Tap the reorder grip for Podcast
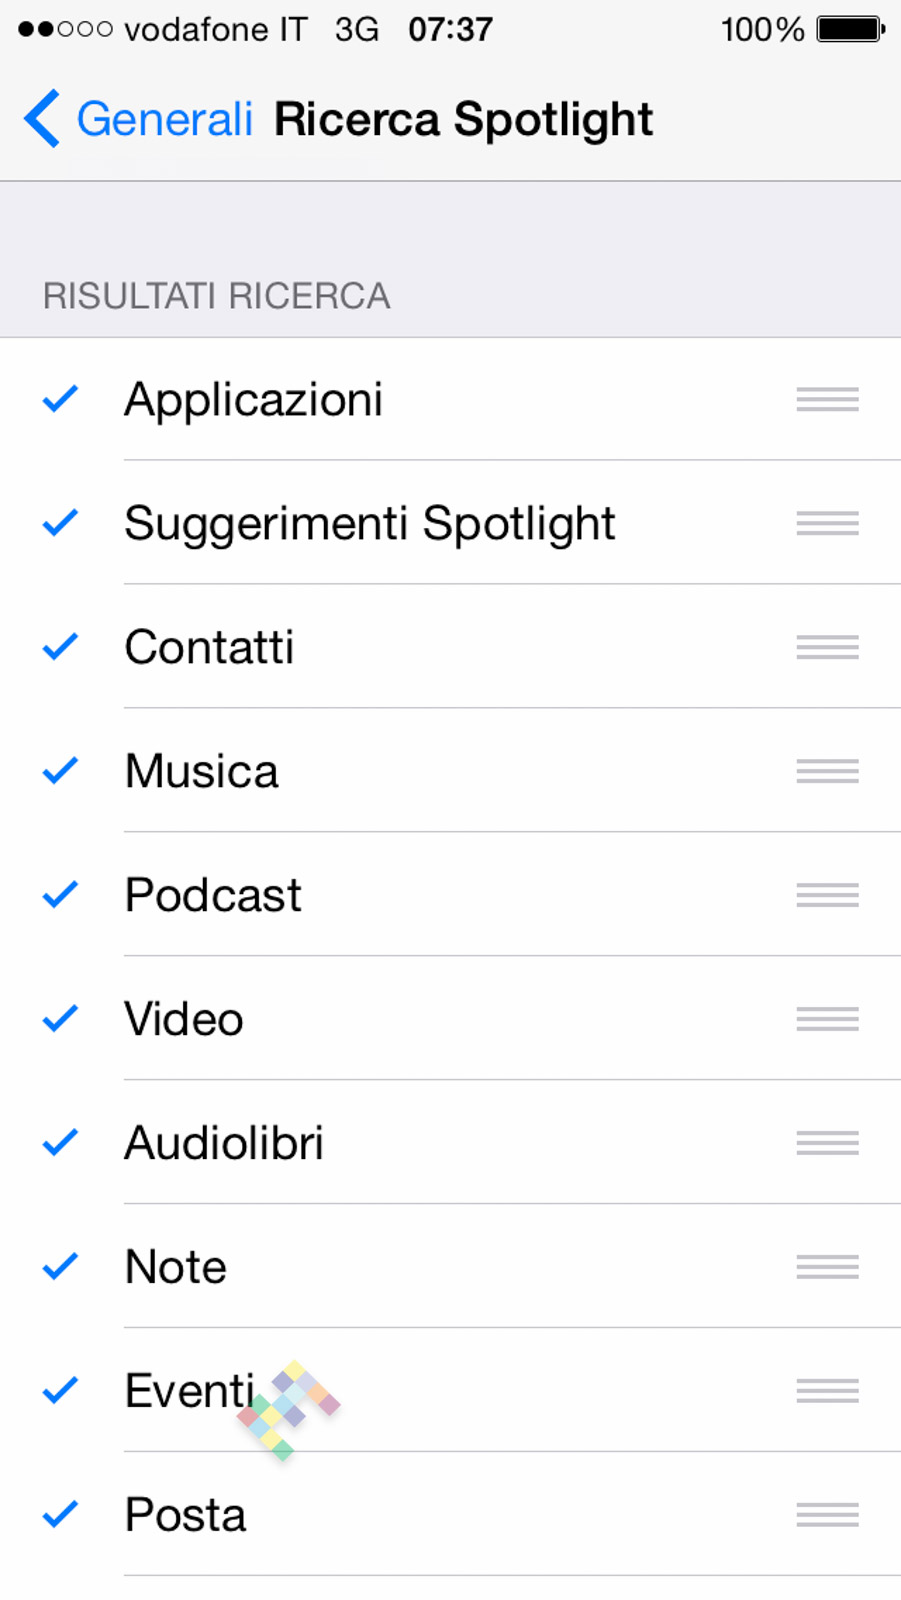 [827, 895]
